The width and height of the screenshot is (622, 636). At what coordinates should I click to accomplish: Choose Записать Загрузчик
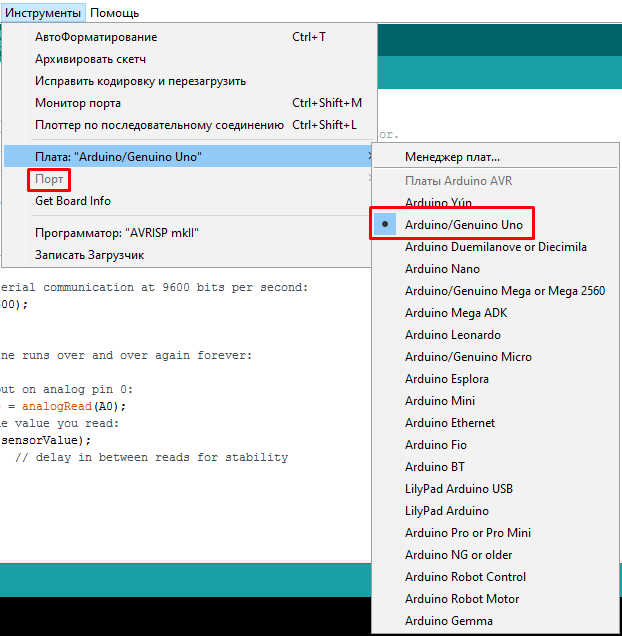click(x=187, y=255)
